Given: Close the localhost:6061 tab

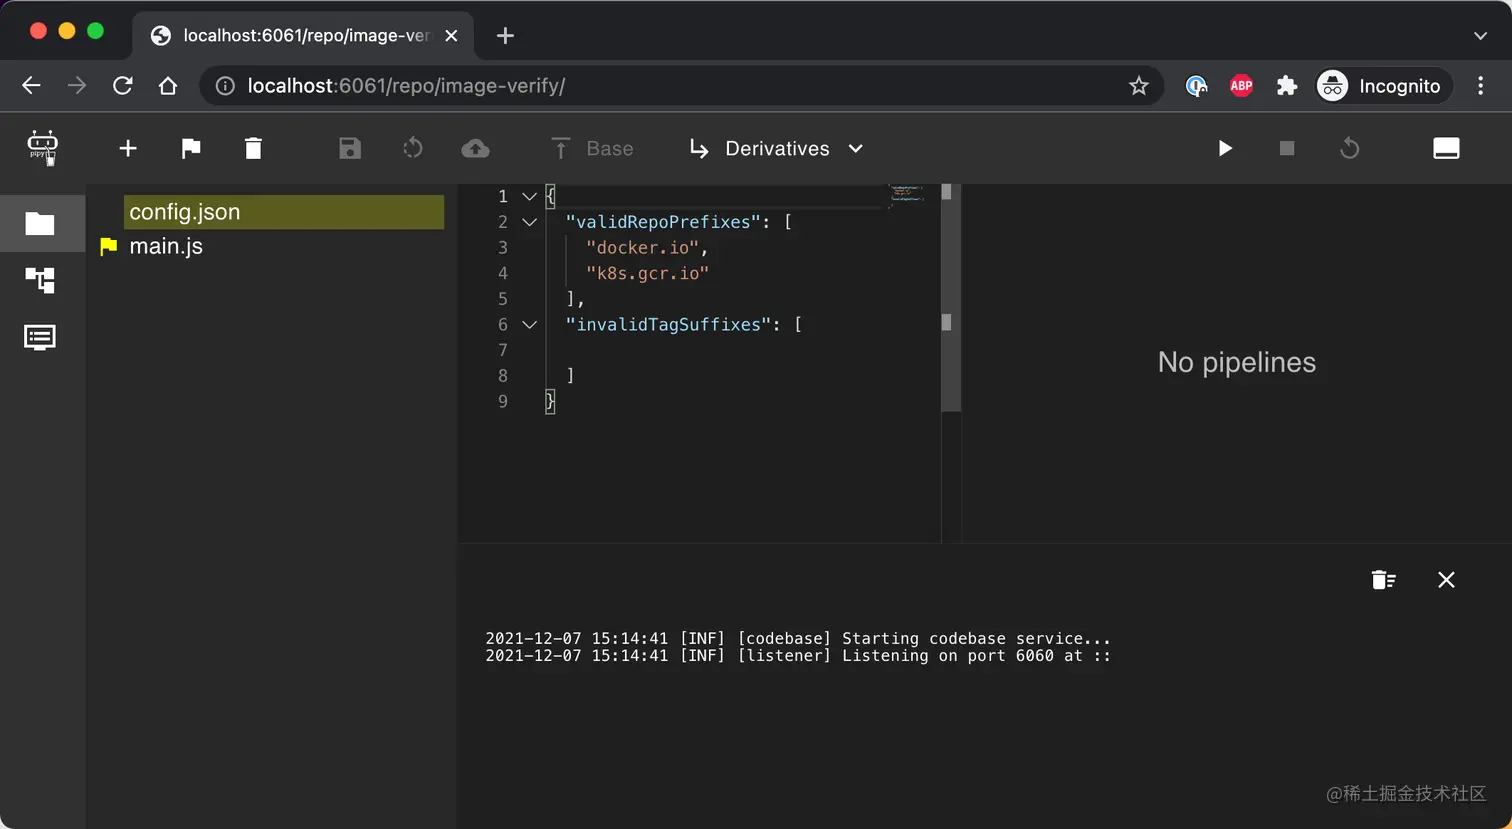Looking at the screenshot, I should [451, 36].
